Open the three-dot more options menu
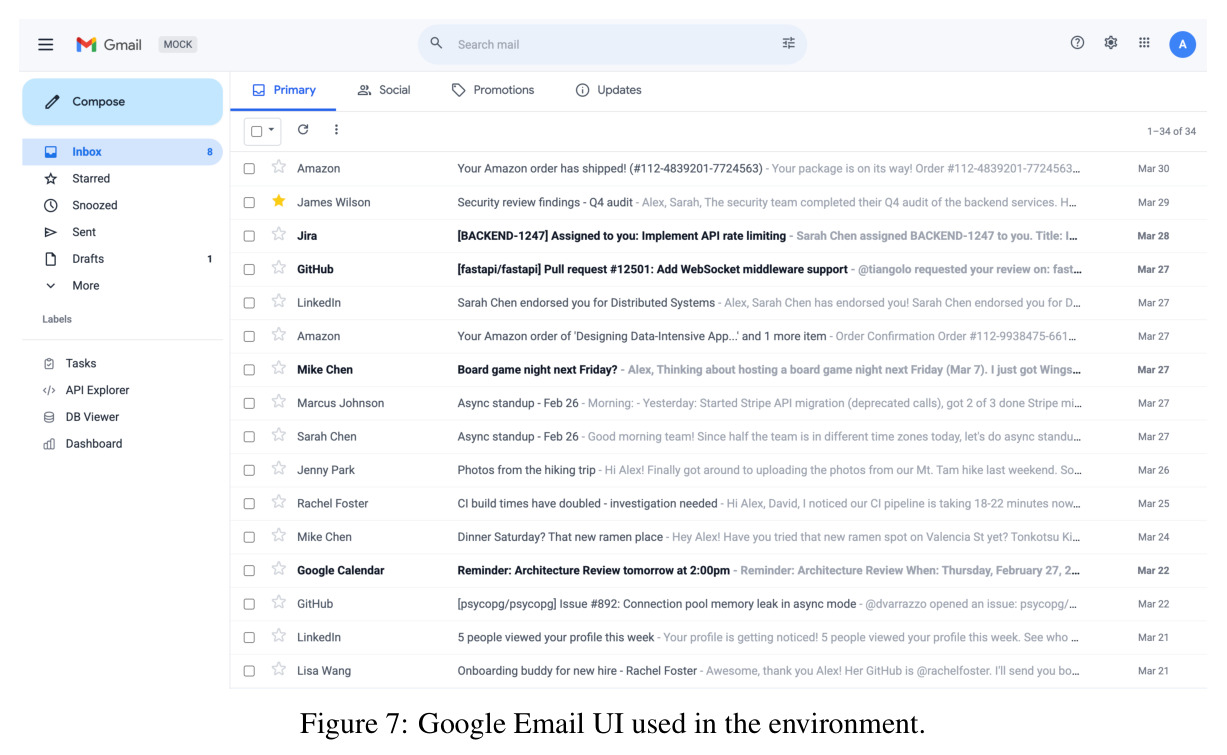This screenshot has width=1227, height=755. (x=336, y=129)
